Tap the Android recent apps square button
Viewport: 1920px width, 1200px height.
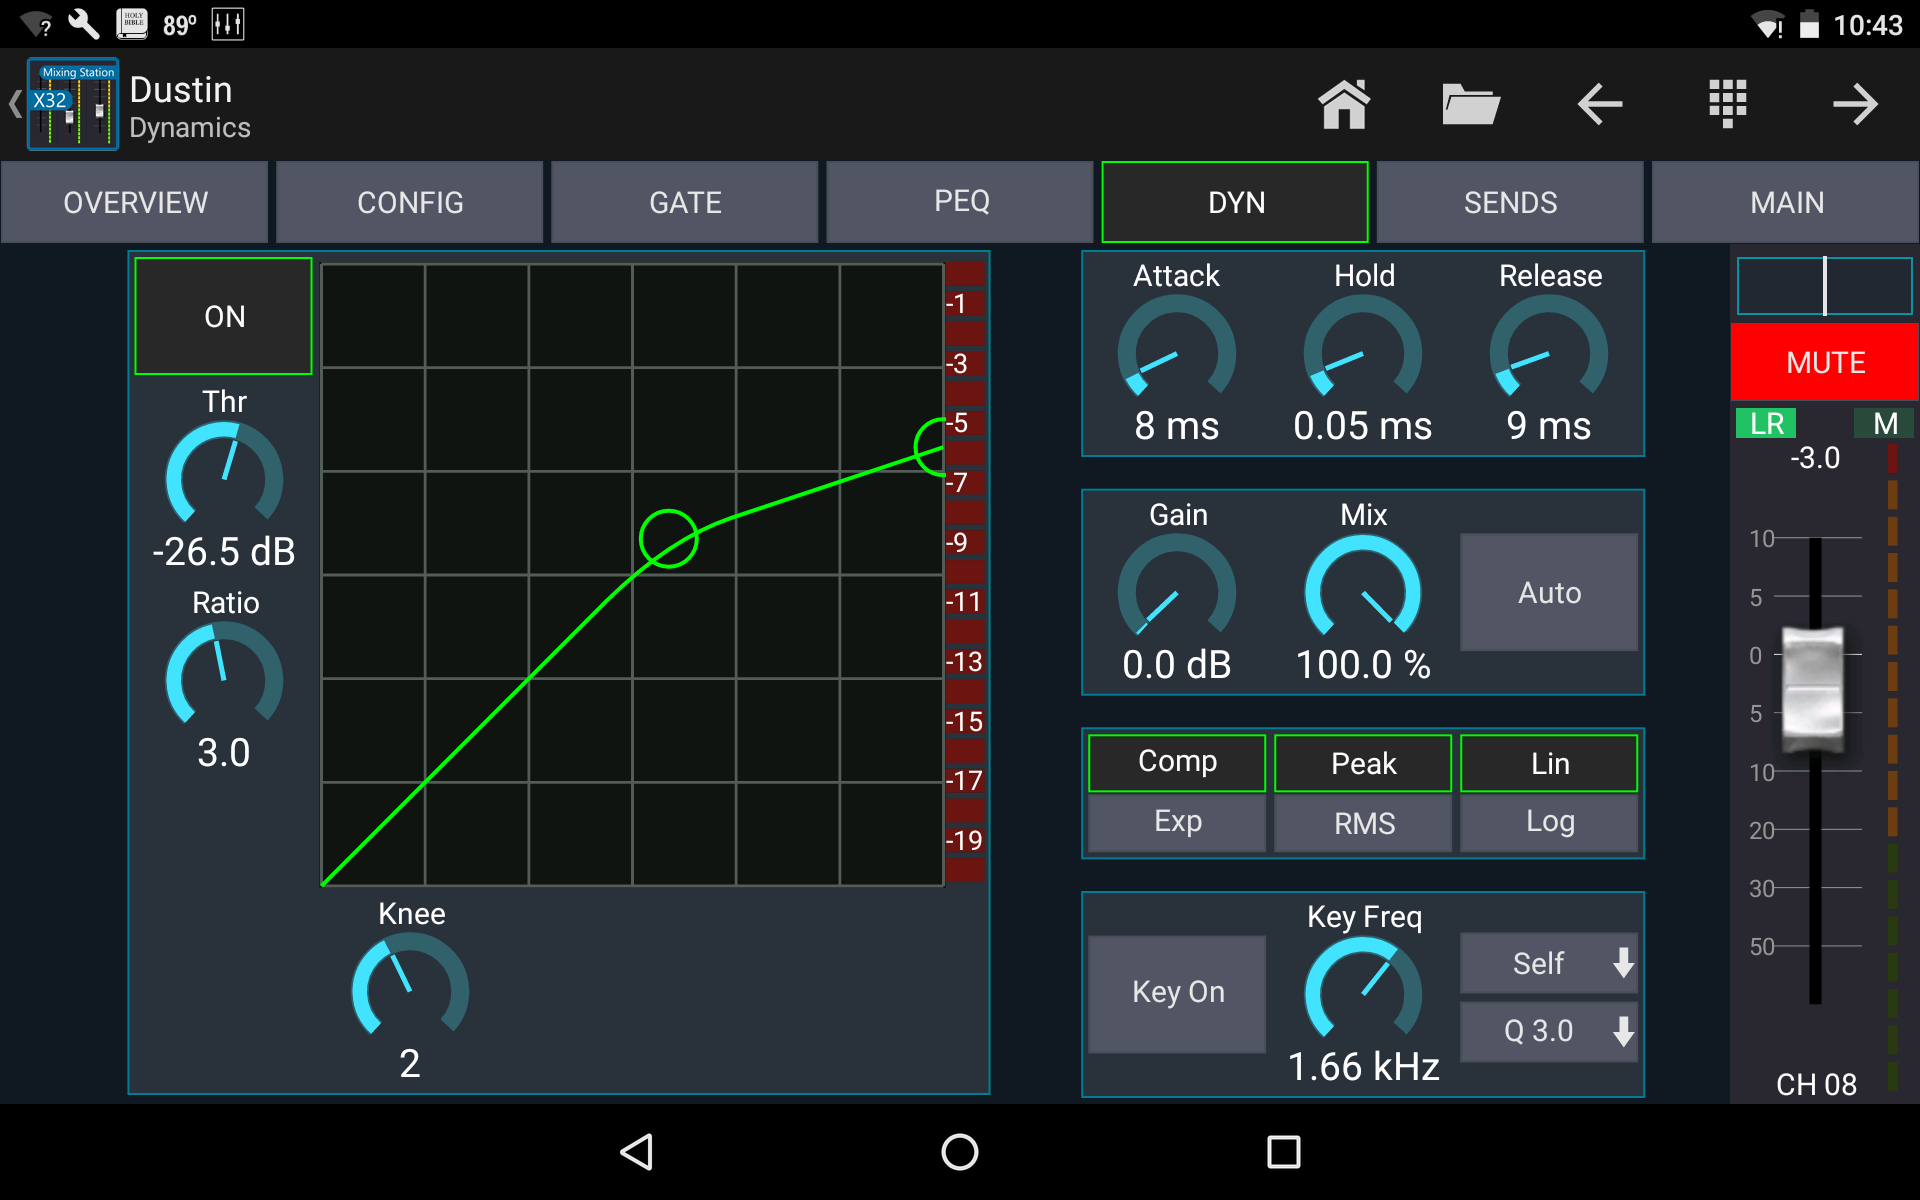1283,1152
